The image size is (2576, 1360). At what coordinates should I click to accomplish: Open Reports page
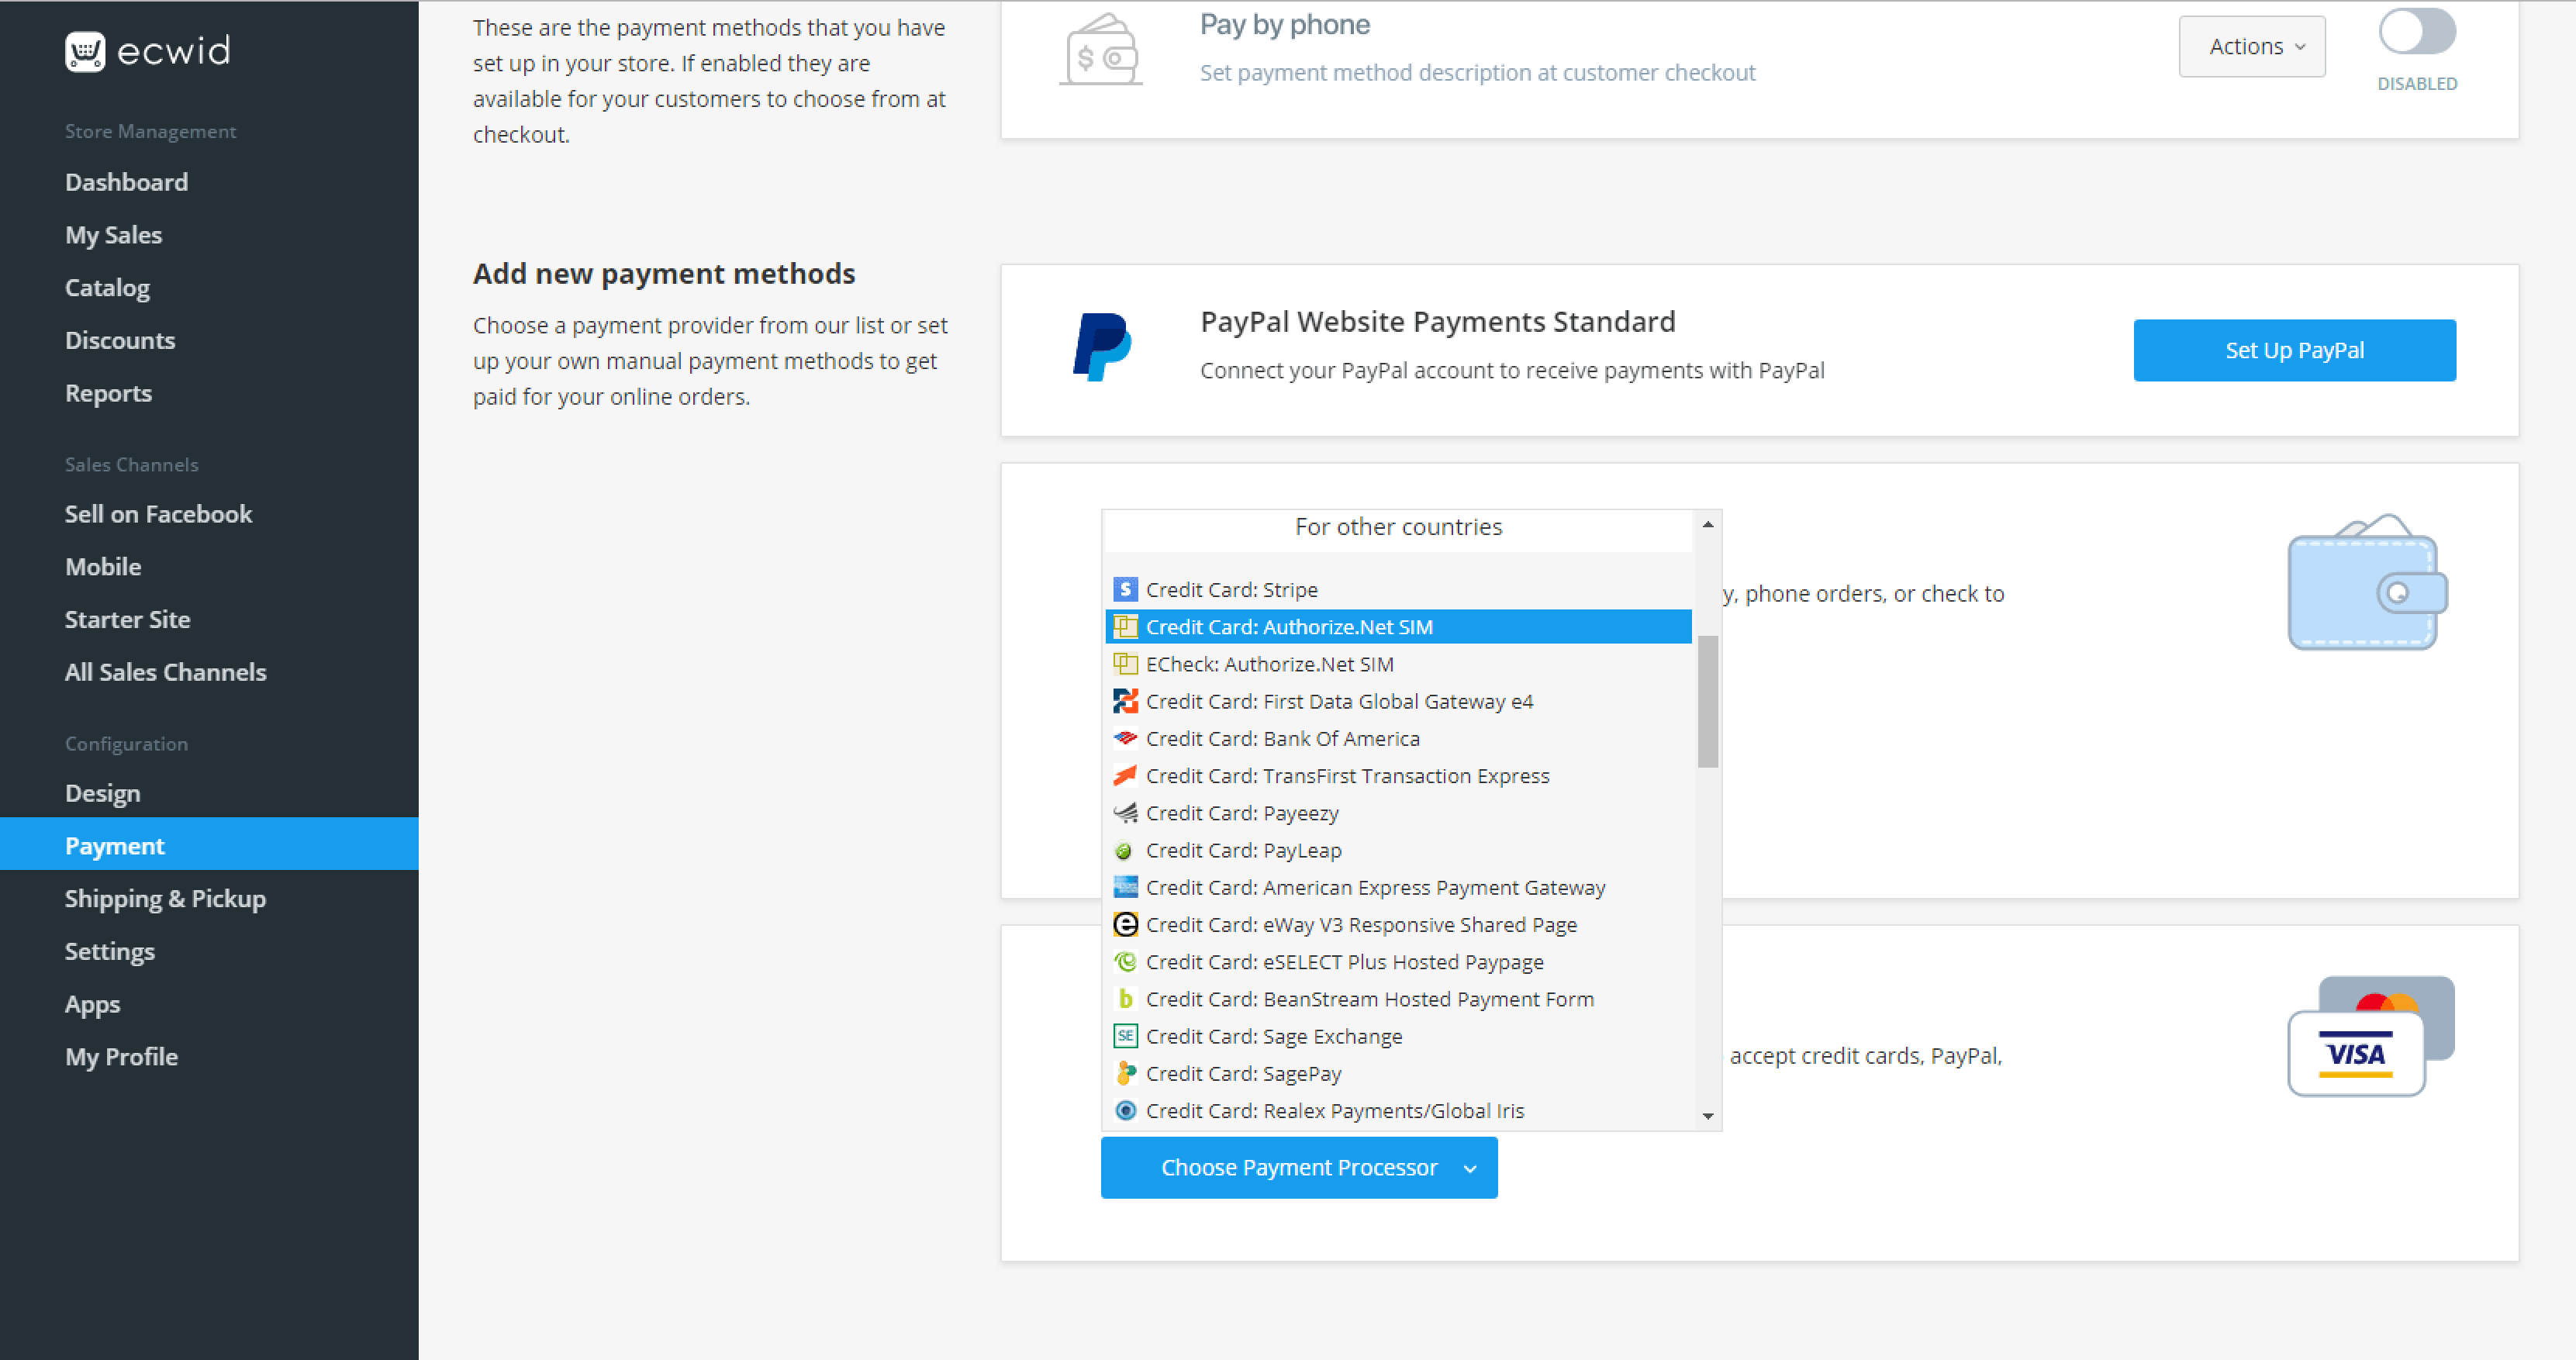[x=108, y=393]
